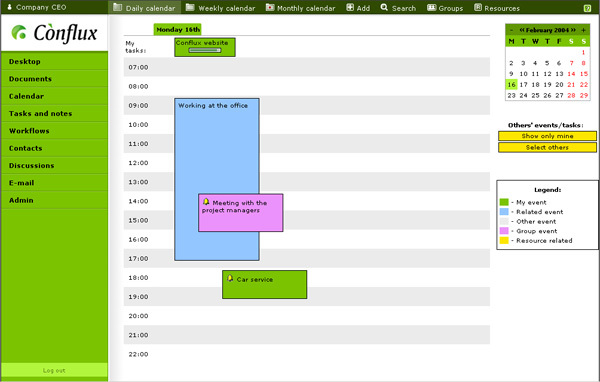This screenshot has width=600, height=382.
Task: Open the Admin section
Action: coord(54,200)
